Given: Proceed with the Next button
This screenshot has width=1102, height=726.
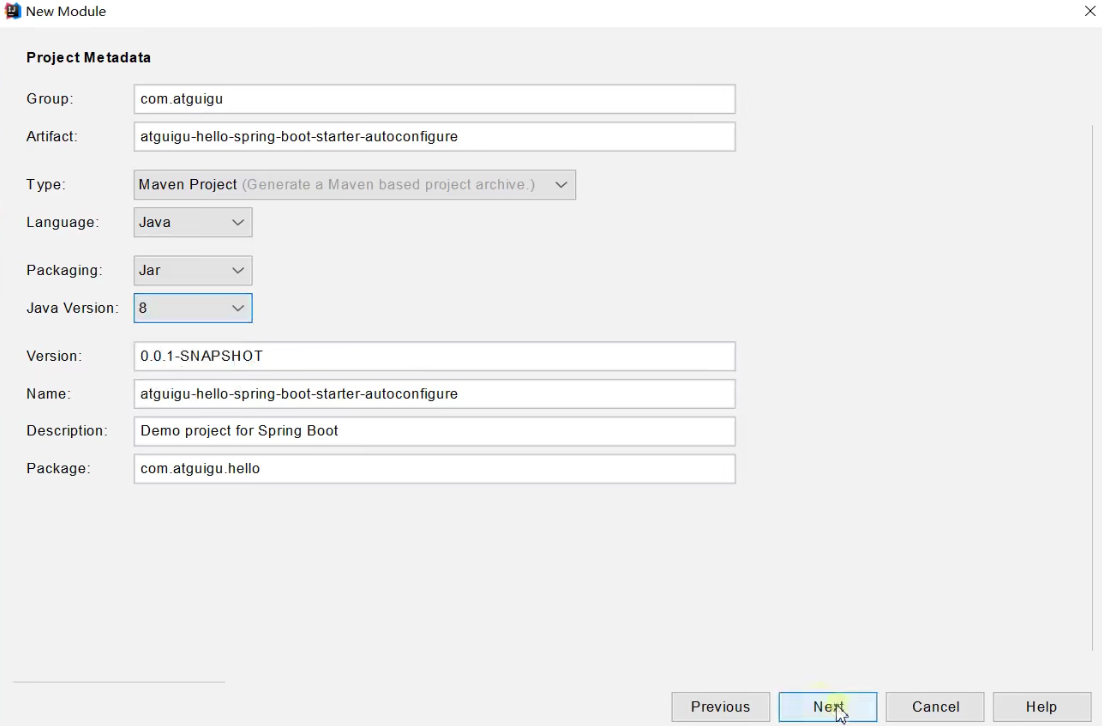Looking at the screenshot, I should 828,707.
